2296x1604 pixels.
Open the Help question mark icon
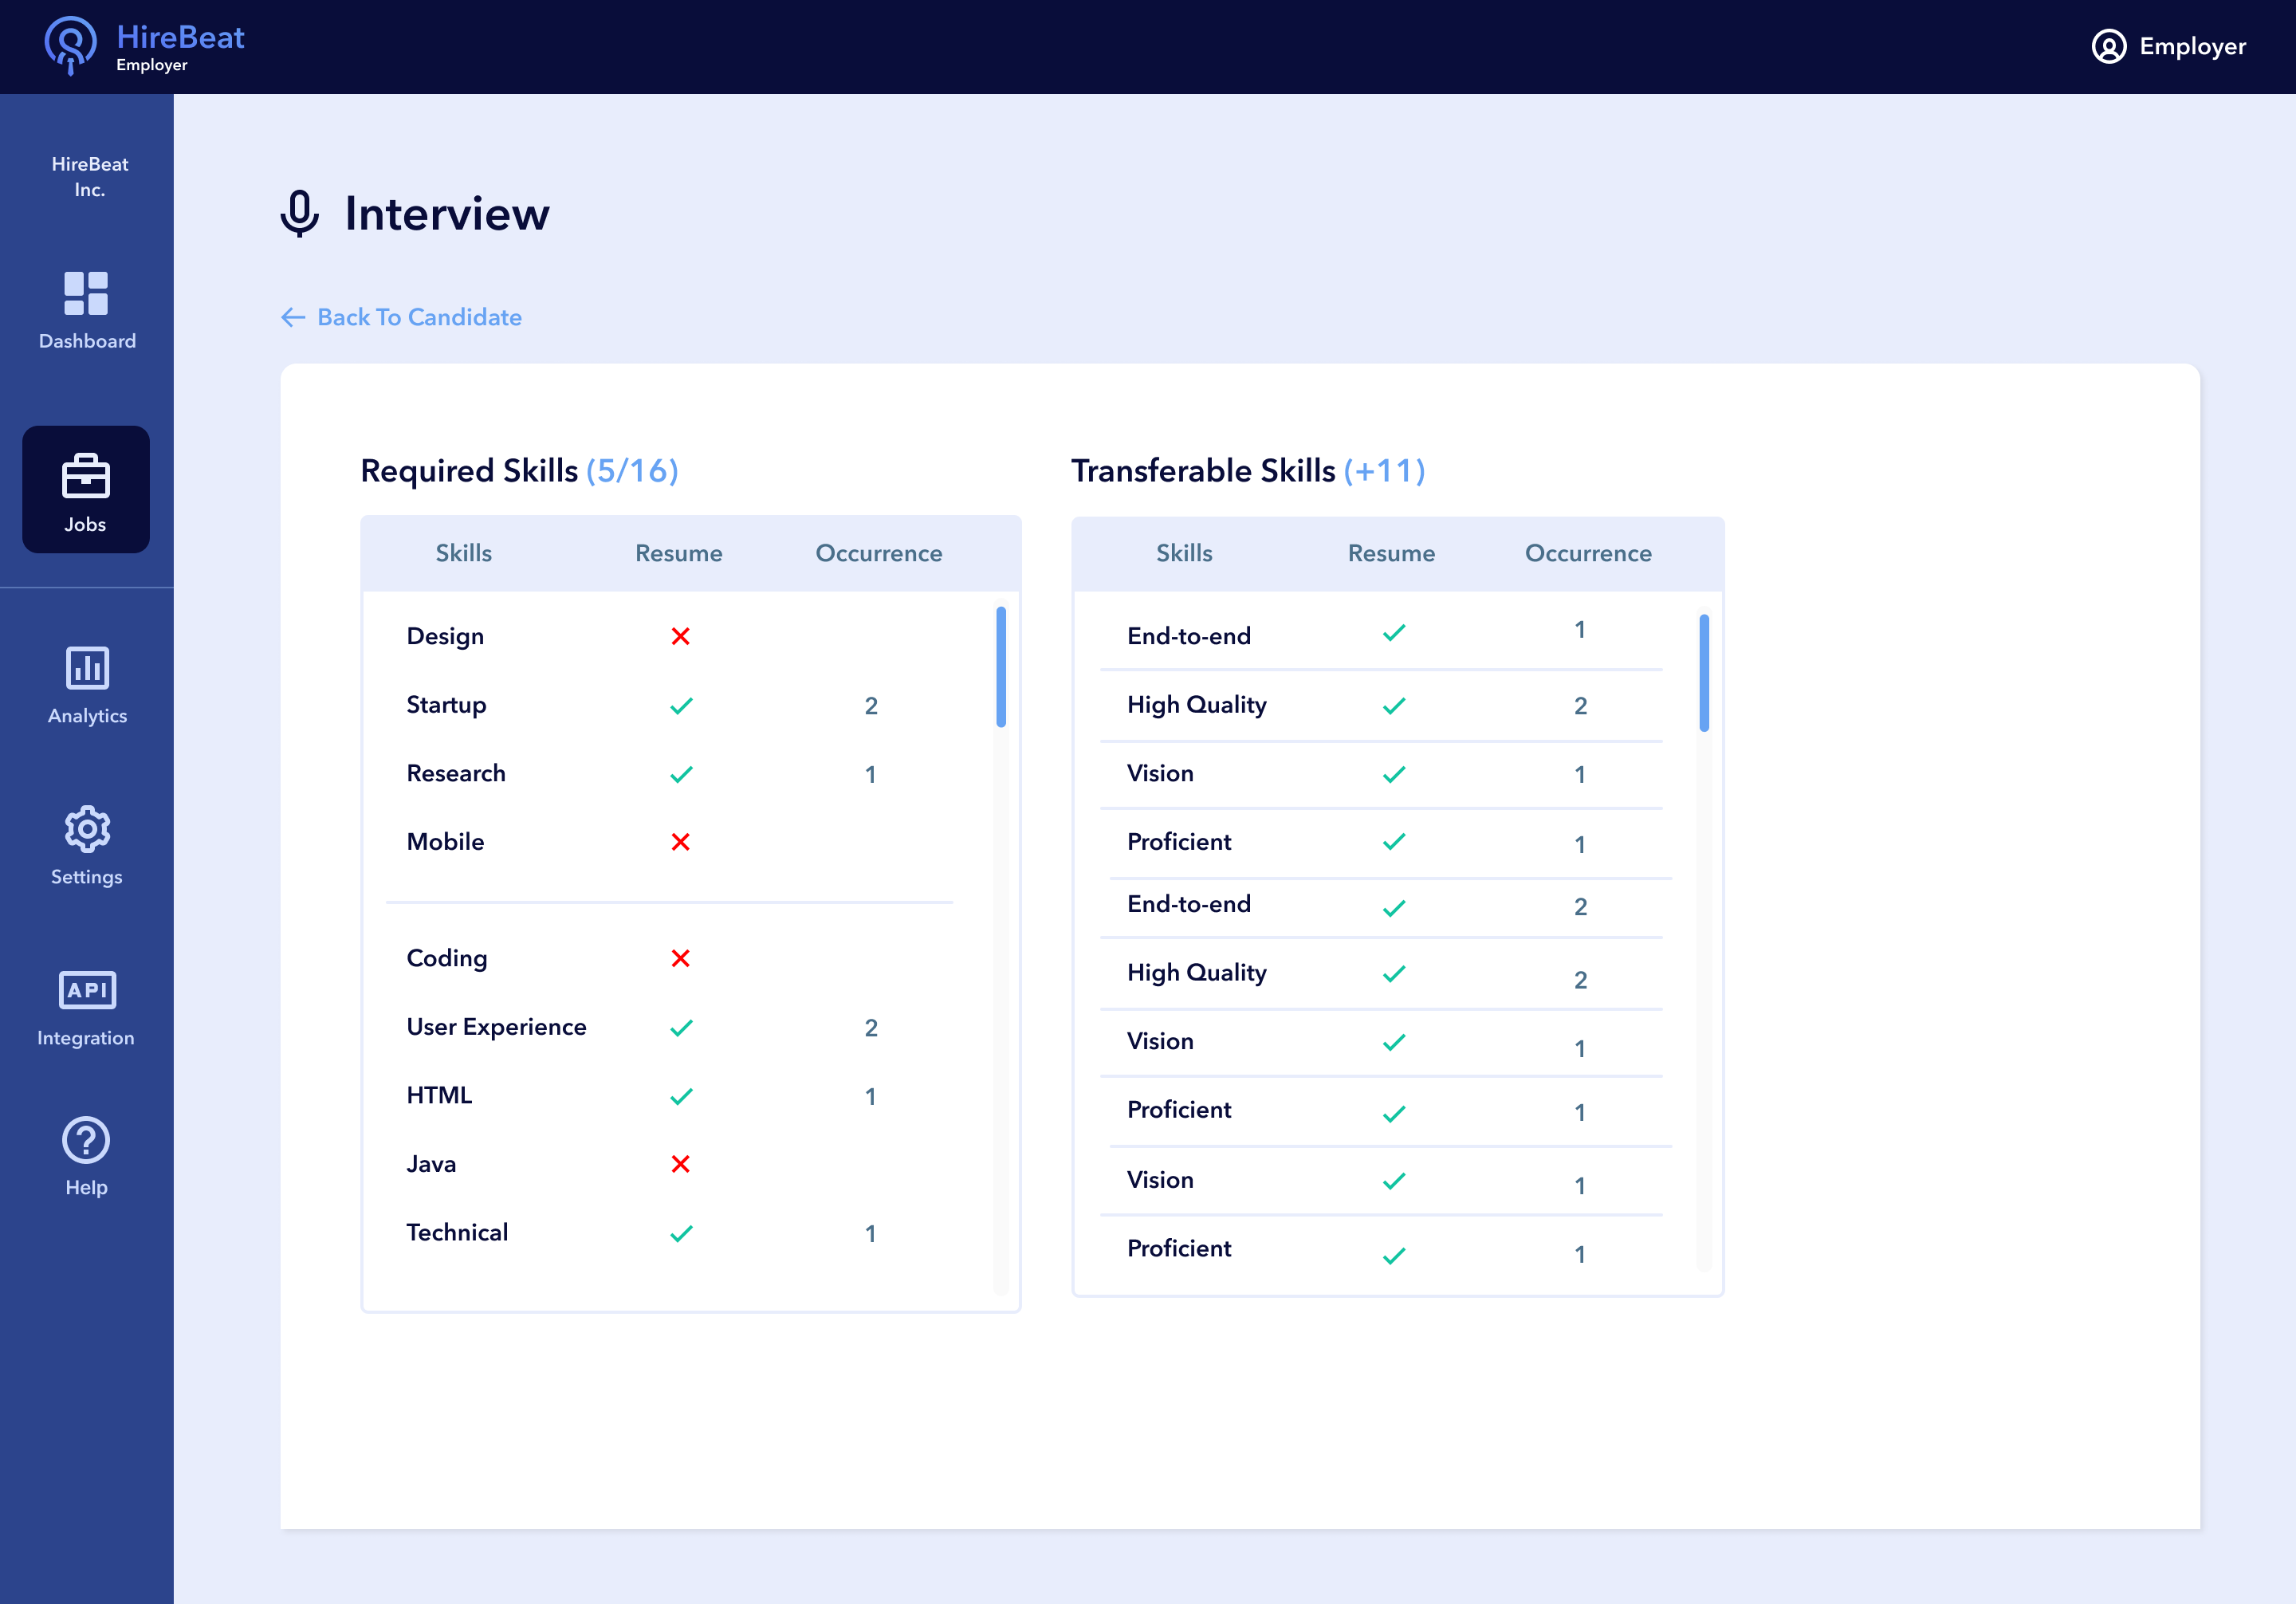click(86, 1140)
